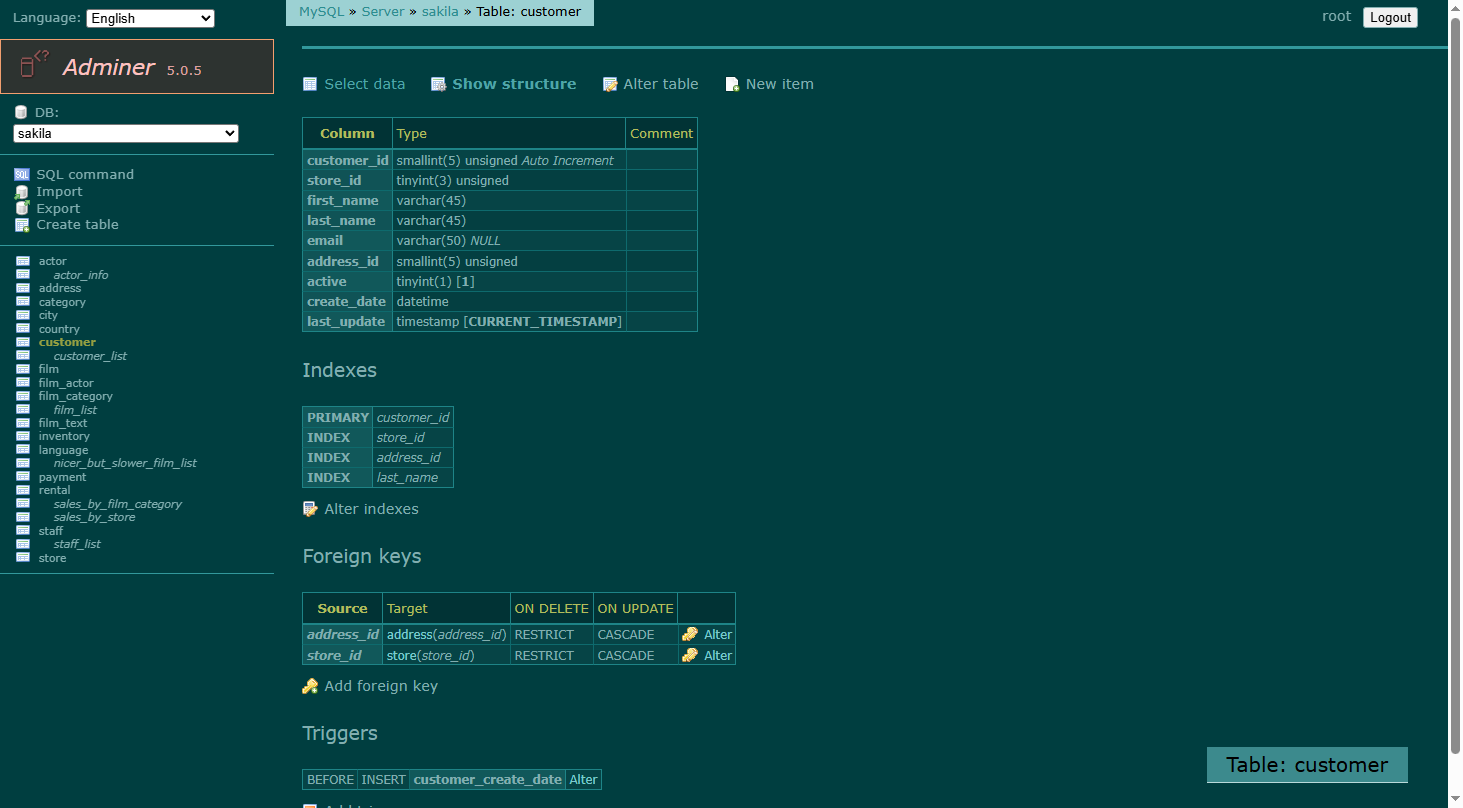This screenshot has width=1463, height=808.
Task: Click the store target table link
Action: tap(401, 655)
